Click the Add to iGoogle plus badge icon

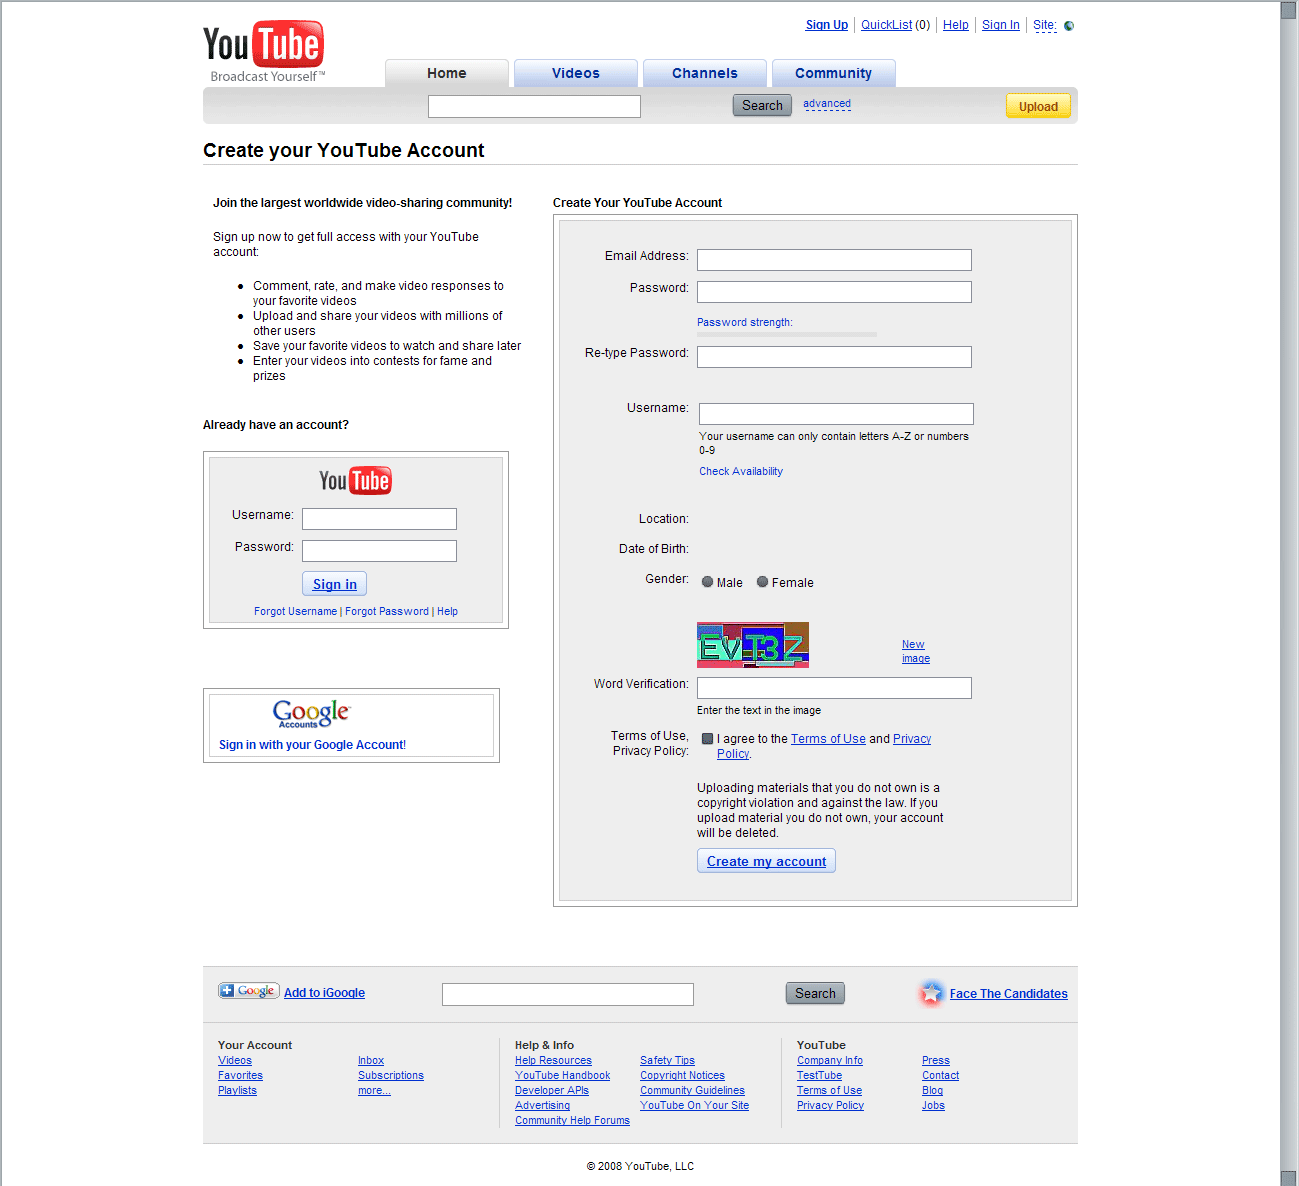click(248, 991)
